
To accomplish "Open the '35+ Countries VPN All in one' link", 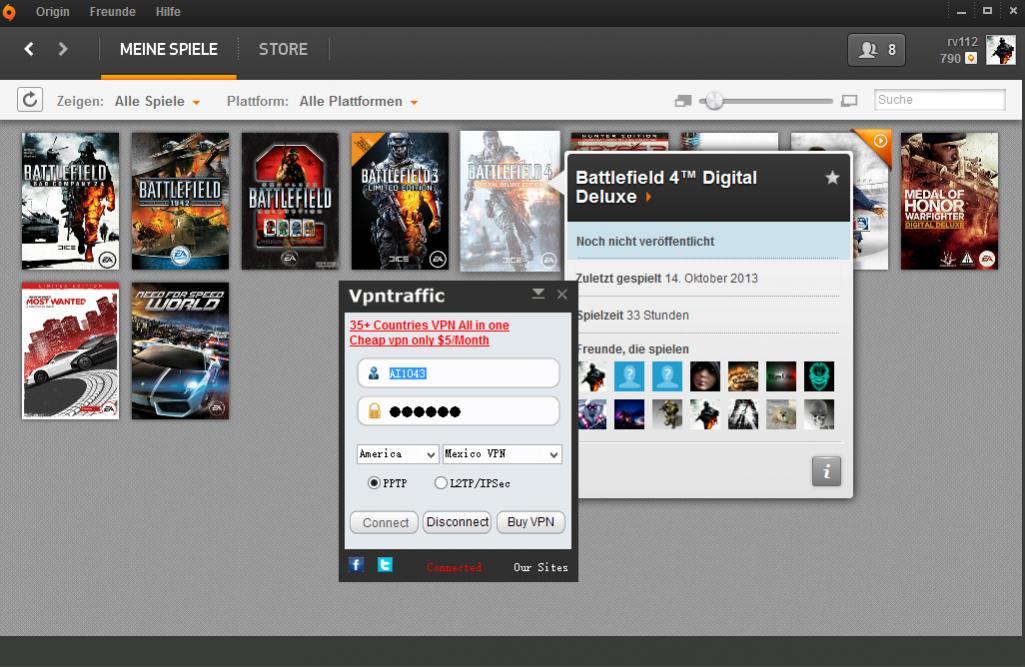I will click(x=429, y=325).
